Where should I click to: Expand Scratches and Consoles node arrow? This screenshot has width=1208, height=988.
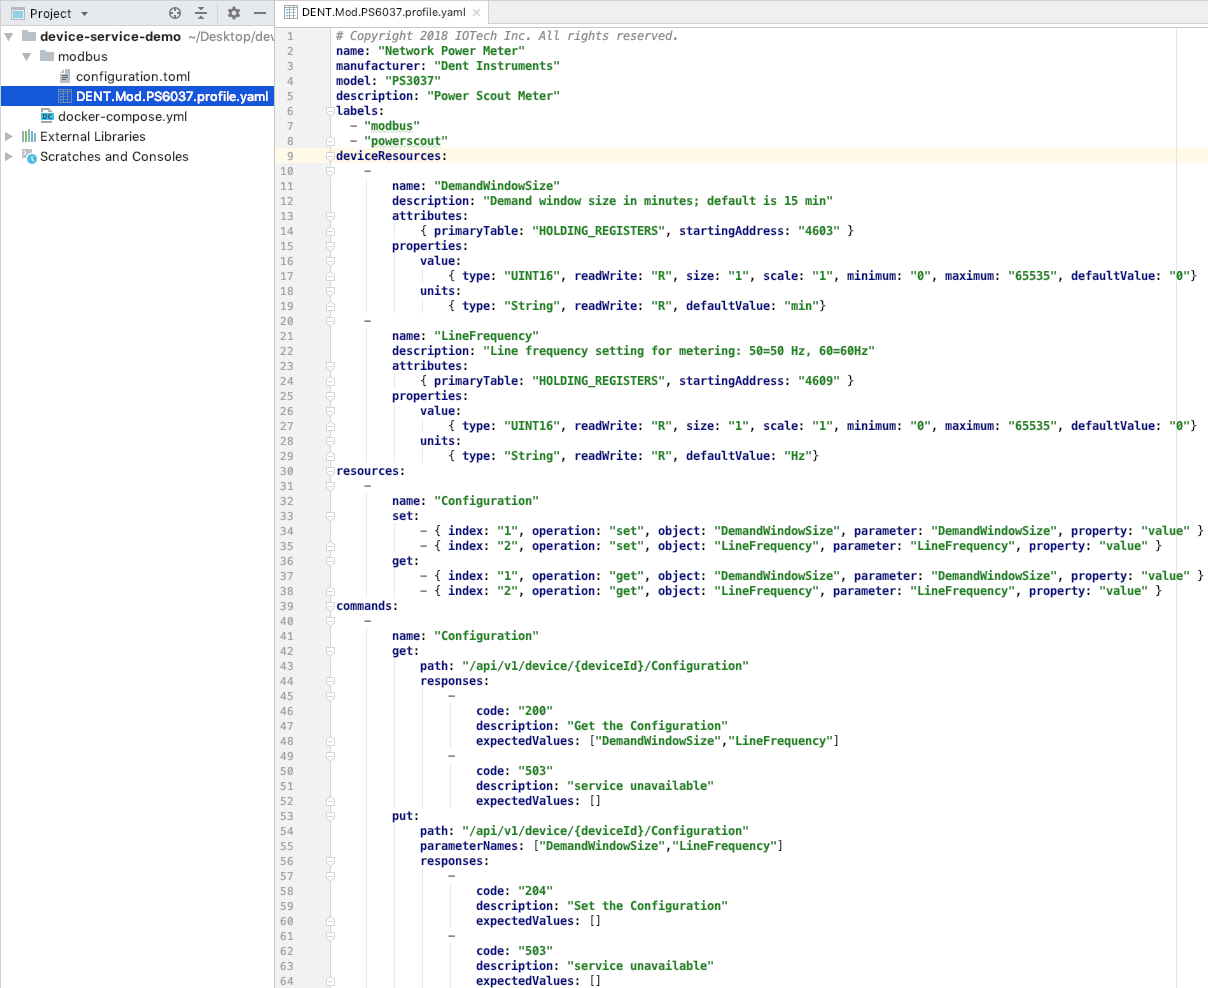pyautogui.click(x=9, y=157)
